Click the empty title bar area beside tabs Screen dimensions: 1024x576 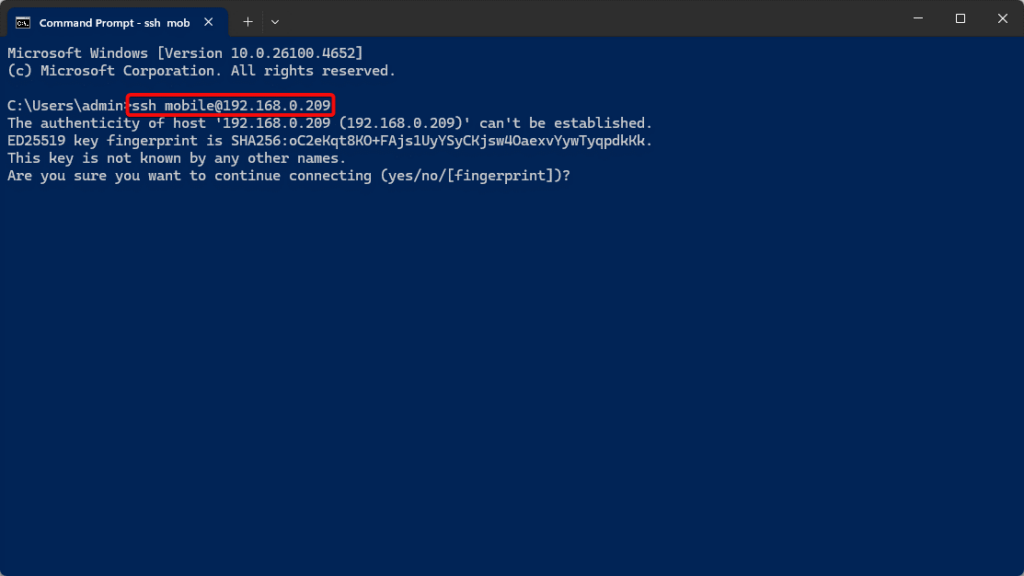point(588,18)
